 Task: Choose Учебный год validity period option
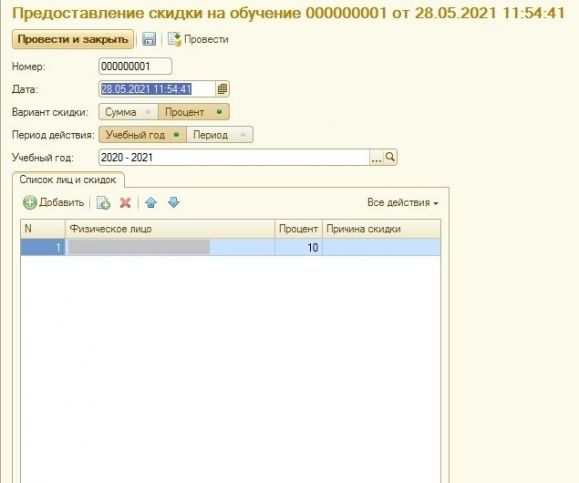(x=143, y=135)
